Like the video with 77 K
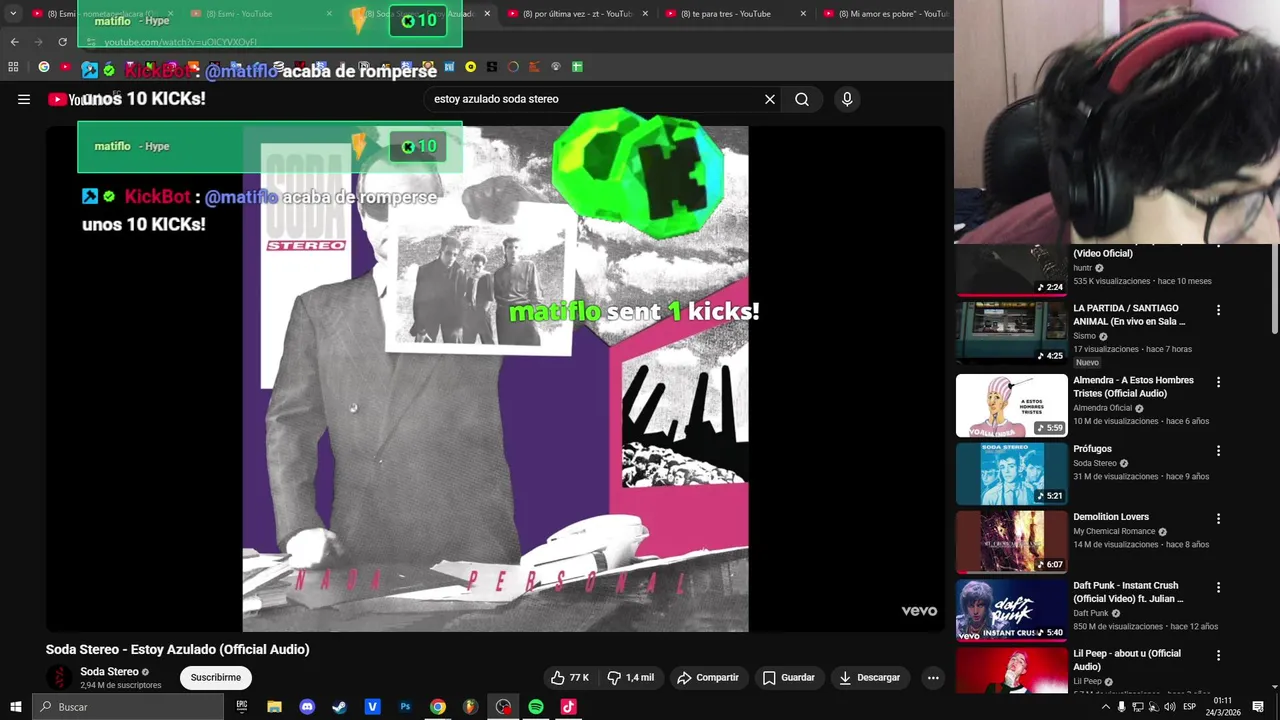1280x720 pixels. tap(570, 678)
